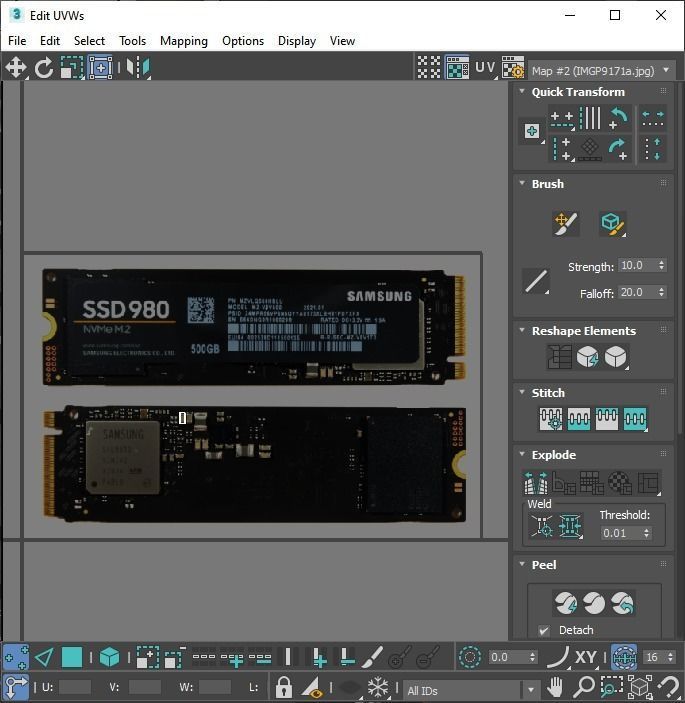Screen dimensions: 685x703
Task: Click the Zoom Region icon
Action: 611,686
